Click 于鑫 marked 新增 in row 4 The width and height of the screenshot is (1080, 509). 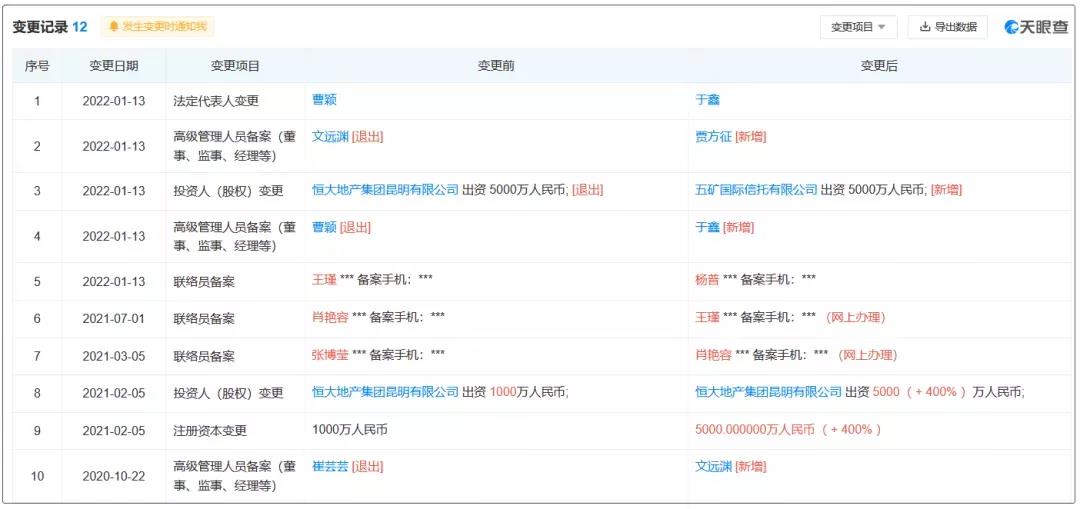click(x=707, y=227)
